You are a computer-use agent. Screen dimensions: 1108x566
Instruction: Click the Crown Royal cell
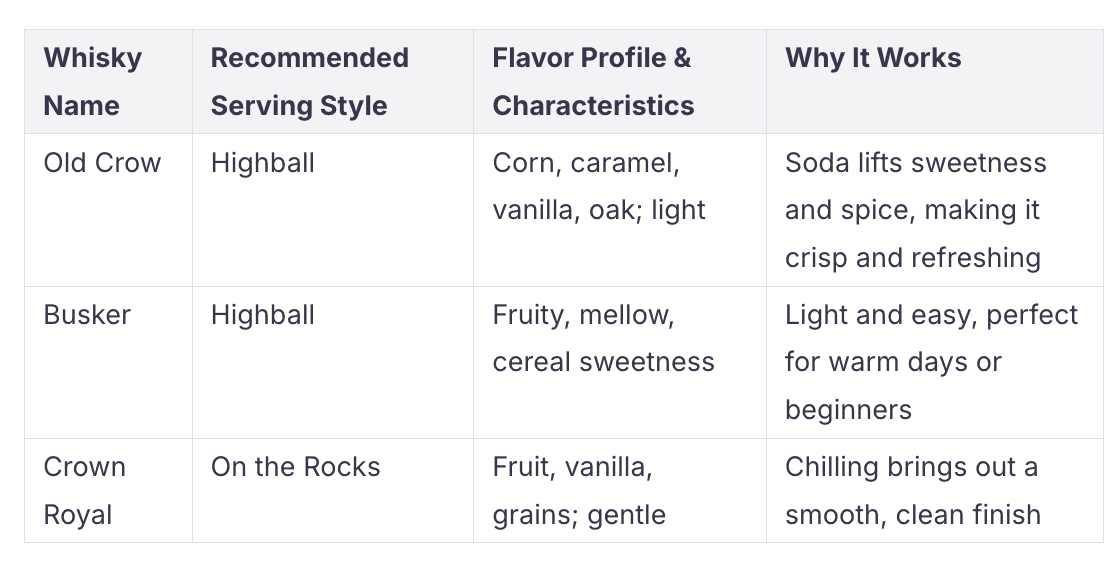(108, 490)
